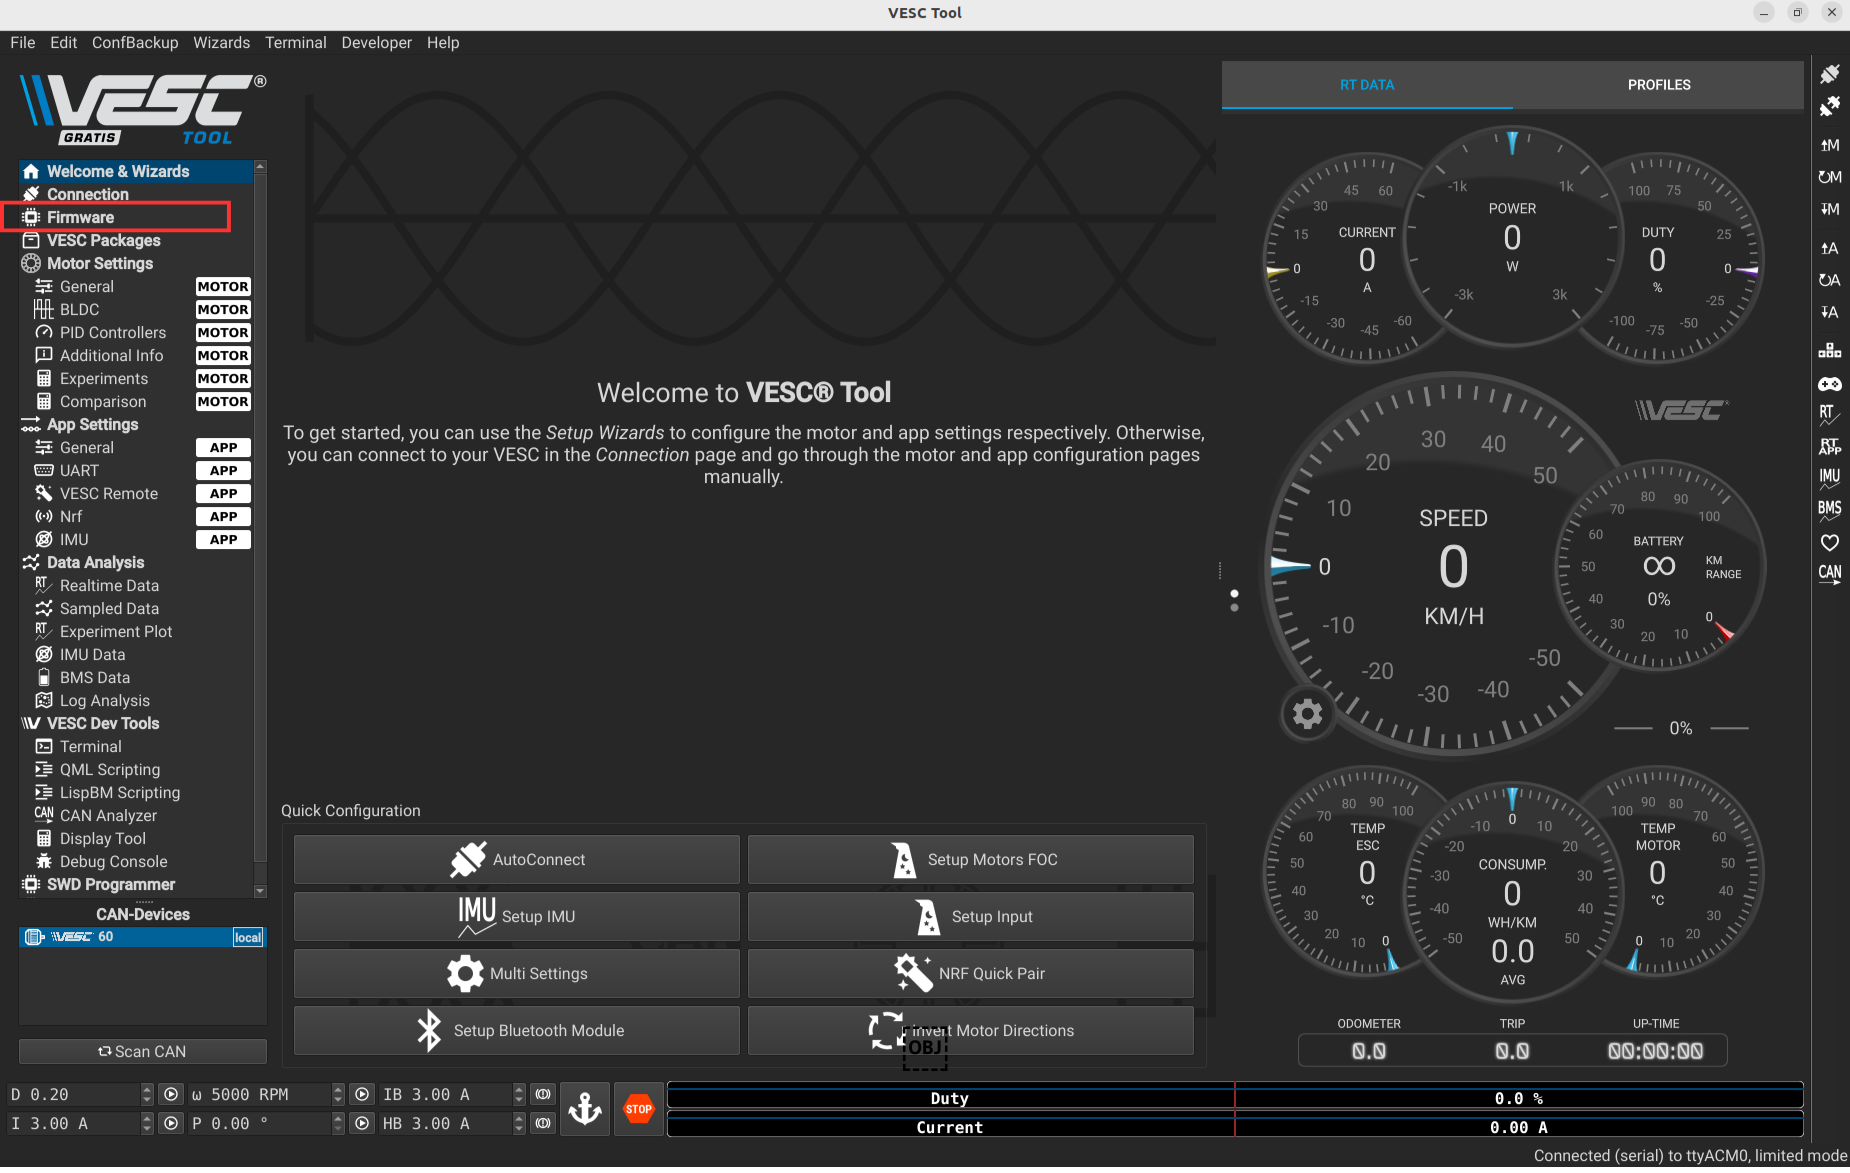Decrement the I 3.00 A spinner arrow

pos(147,1130)
